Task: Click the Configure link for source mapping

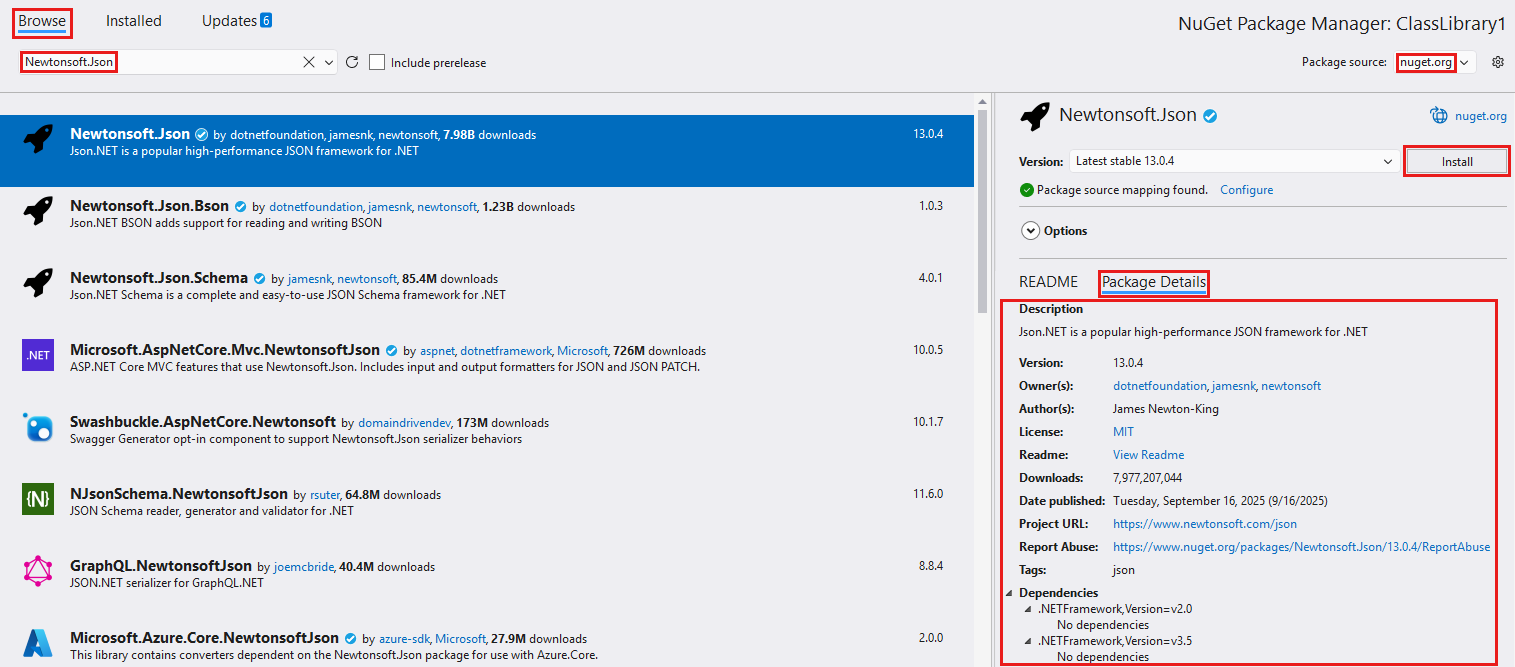Action: (x=1247, y=190)
